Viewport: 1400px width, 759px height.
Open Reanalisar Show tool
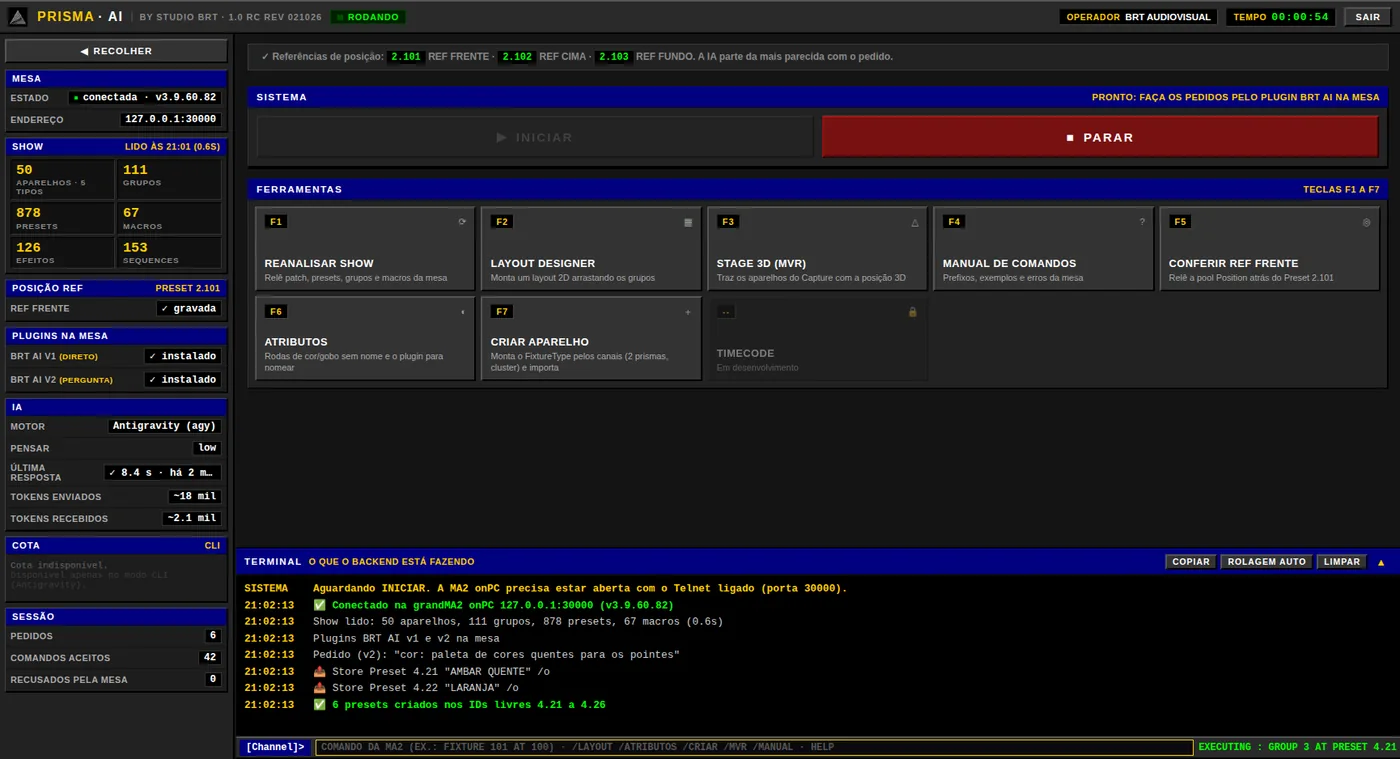point(365,249)
